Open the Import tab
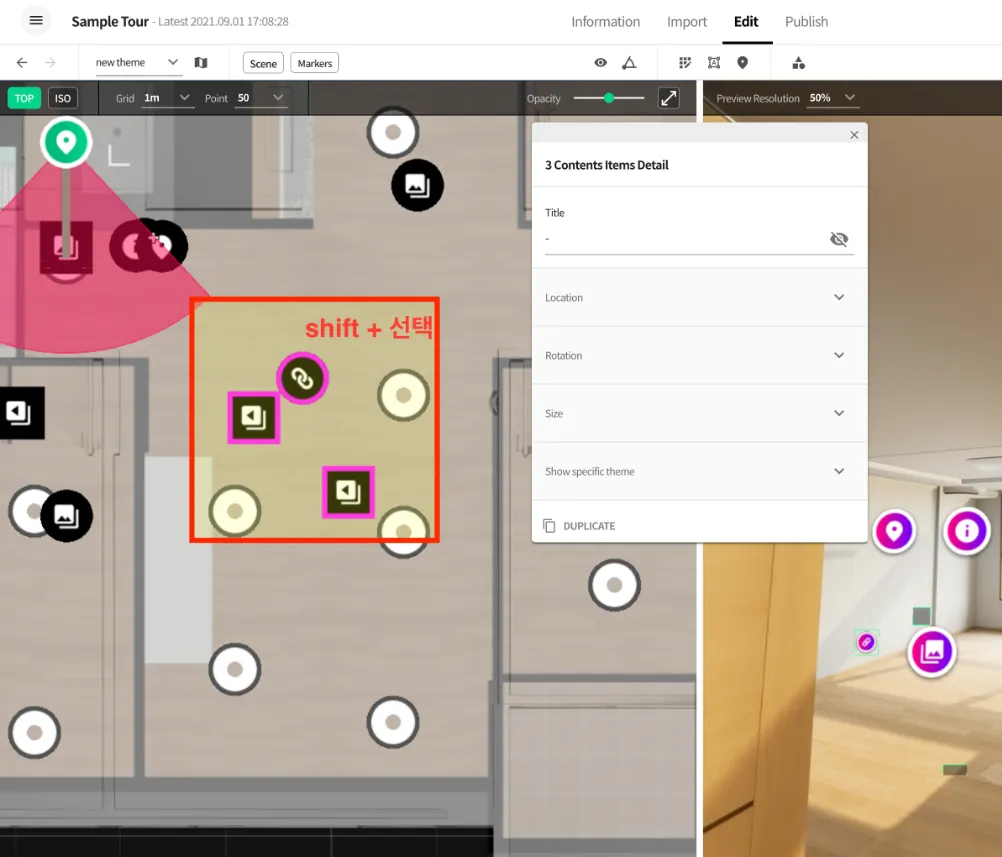The image size is (1002, 857). pos(687,22)
